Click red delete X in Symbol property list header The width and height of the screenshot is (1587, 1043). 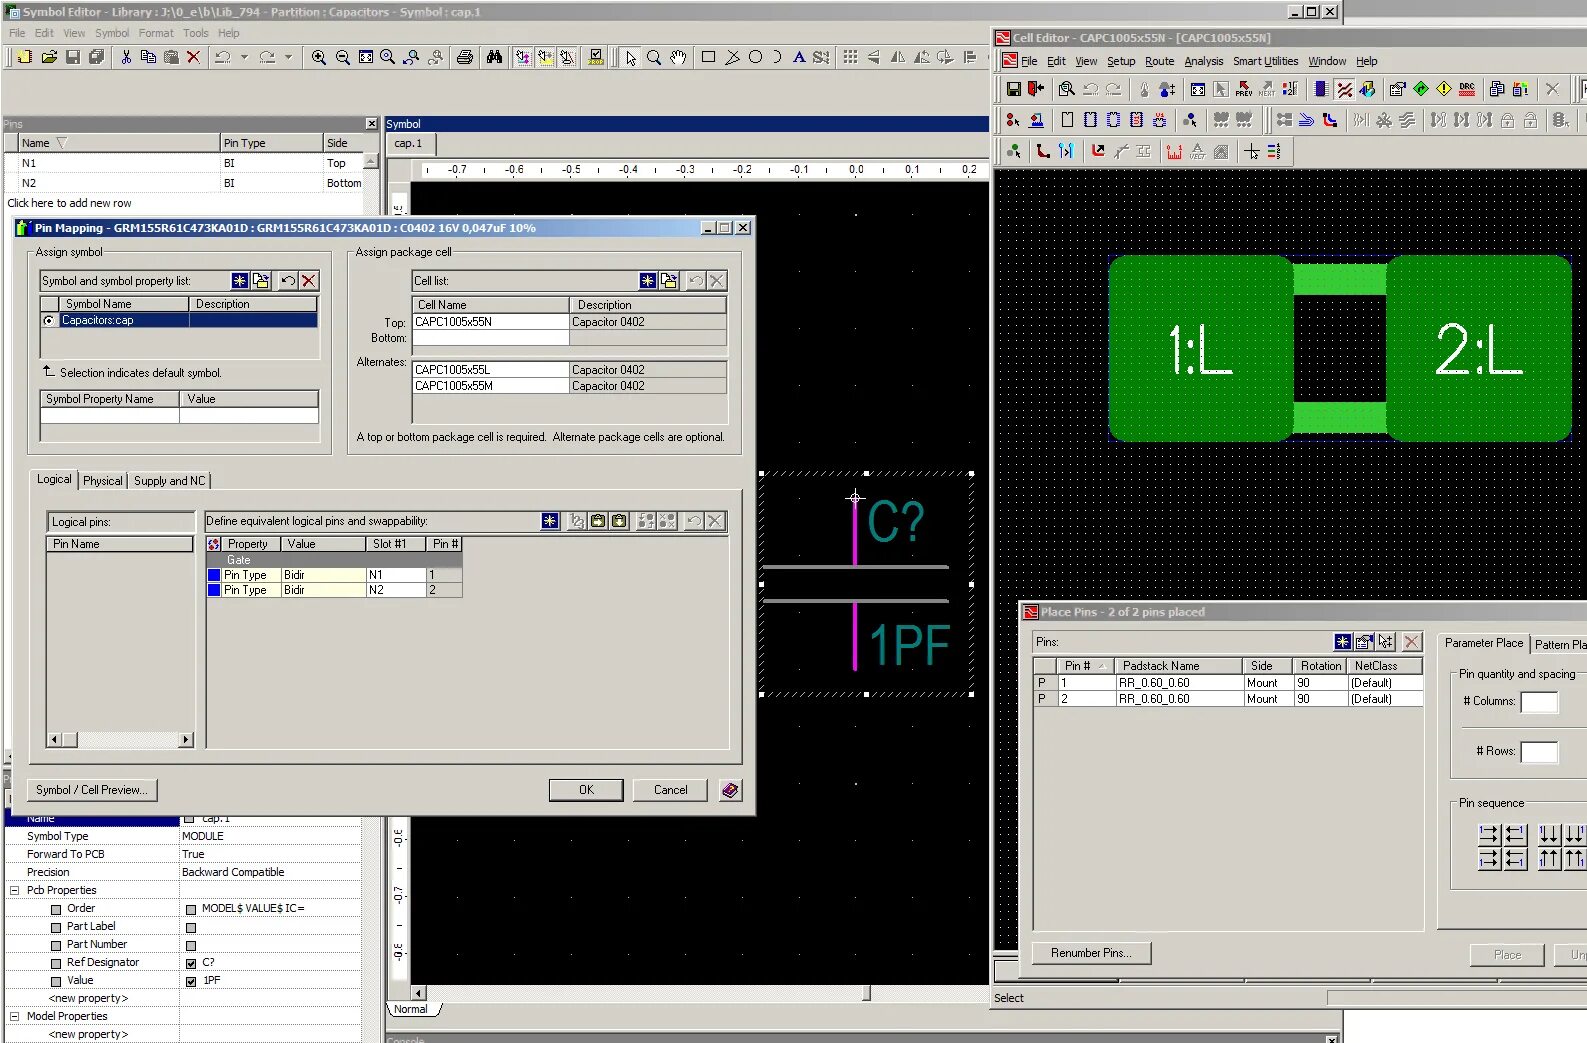point(309,281)
